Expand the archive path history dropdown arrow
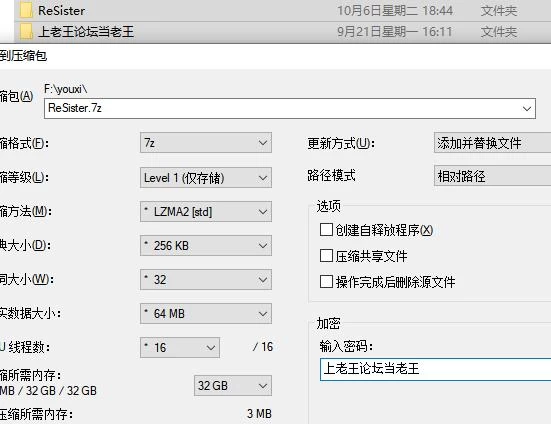 [x=526, y=109]
